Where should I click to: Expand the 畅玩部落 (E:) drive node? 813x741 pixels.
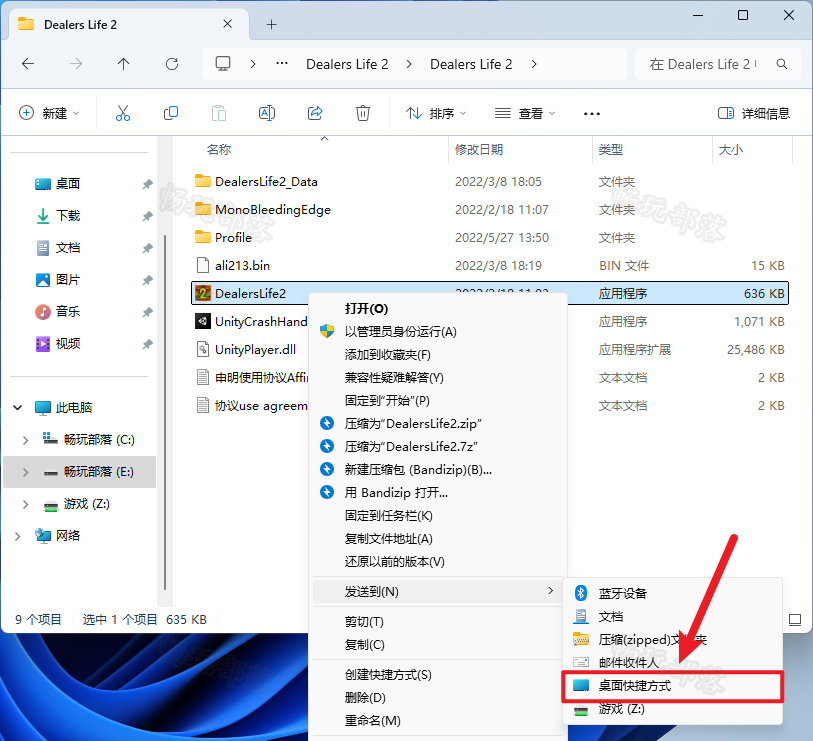(25, 472)
